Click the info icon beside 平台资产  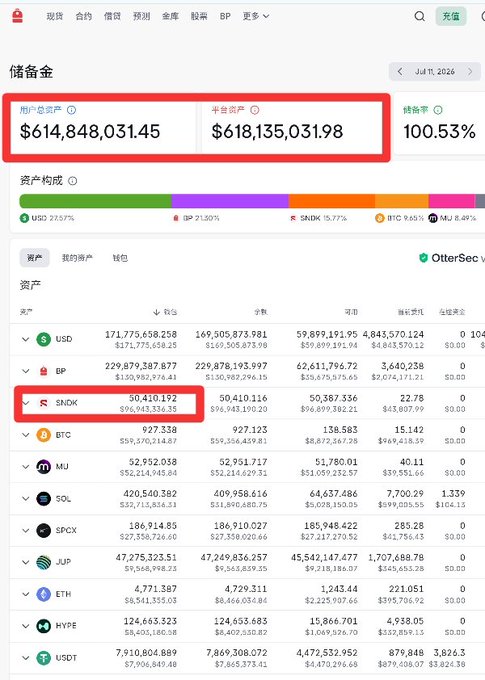tap(255, 110)
